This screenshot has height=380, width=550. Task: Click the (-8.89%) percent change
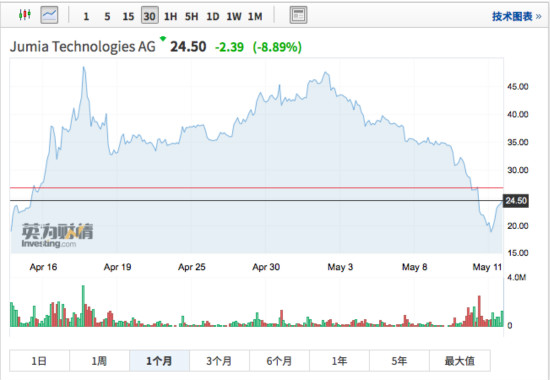(x=277, y=47)
